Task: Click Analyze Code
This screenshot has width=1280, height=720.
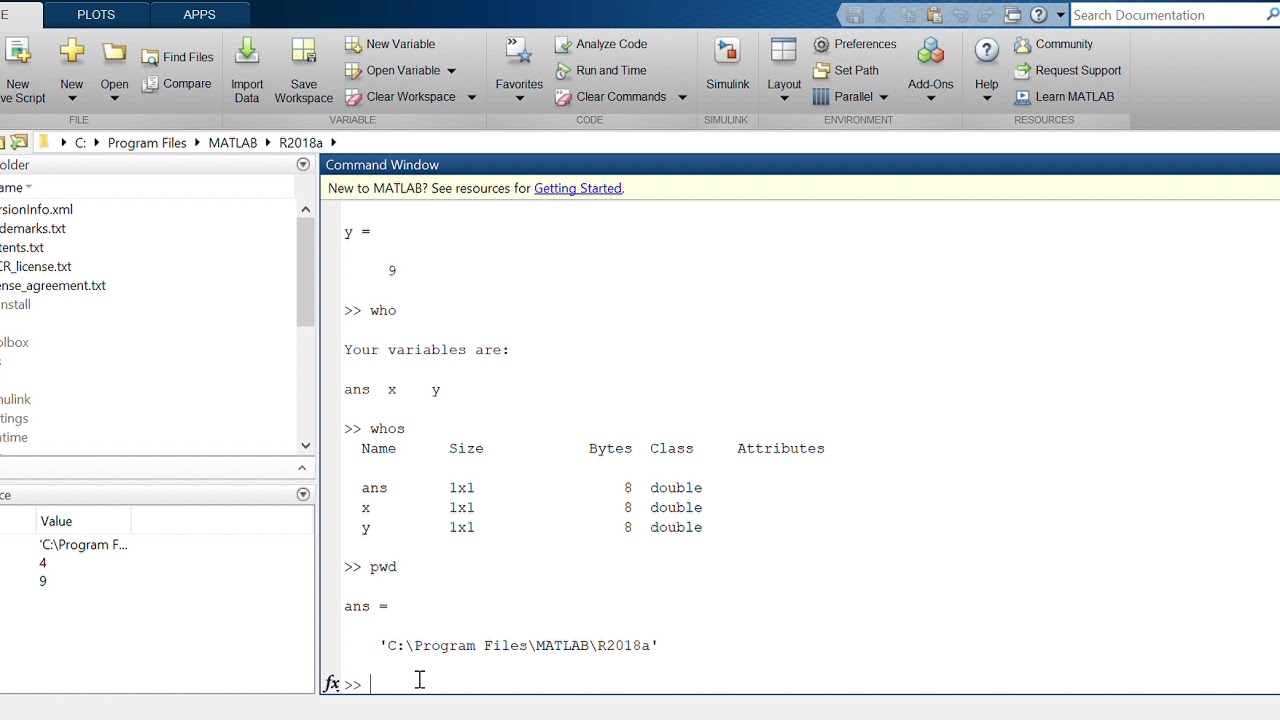Action: [x=601, y=44]
